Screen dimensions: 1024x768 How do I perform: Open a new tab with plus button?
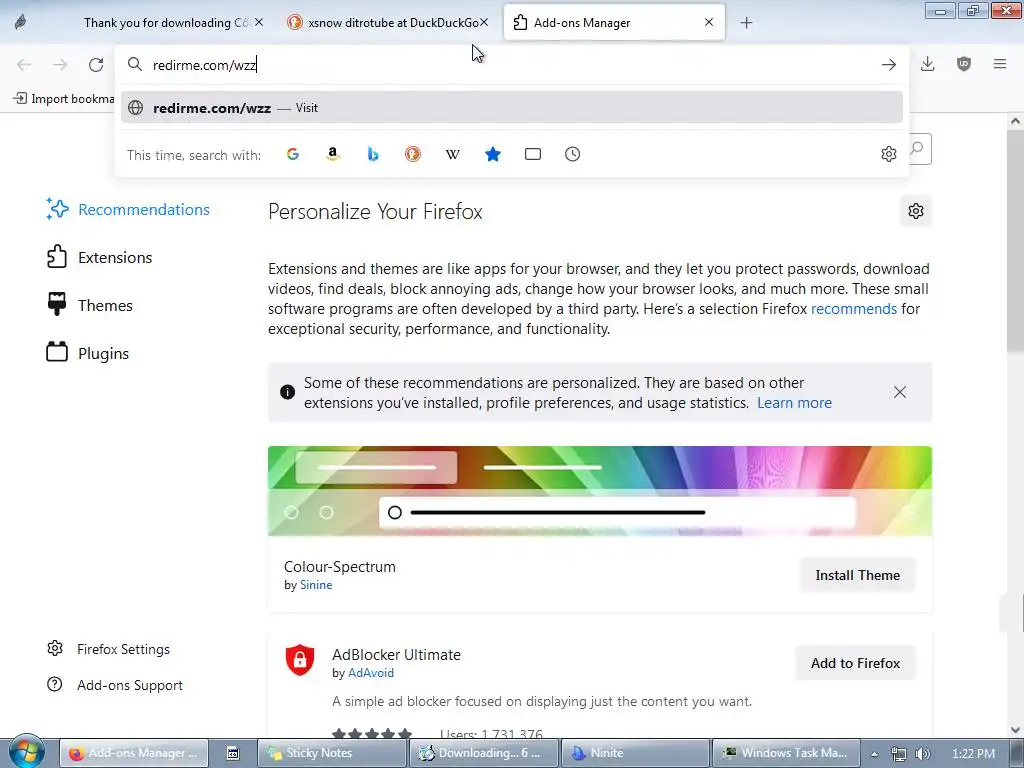click(746, 23)
